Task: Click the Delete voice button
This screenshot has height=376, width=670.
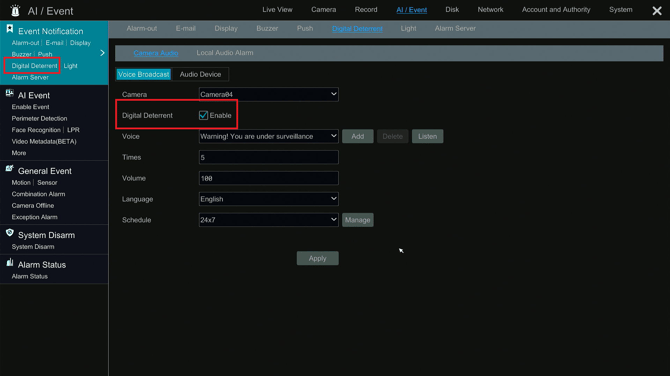Action: click(392, 136)
